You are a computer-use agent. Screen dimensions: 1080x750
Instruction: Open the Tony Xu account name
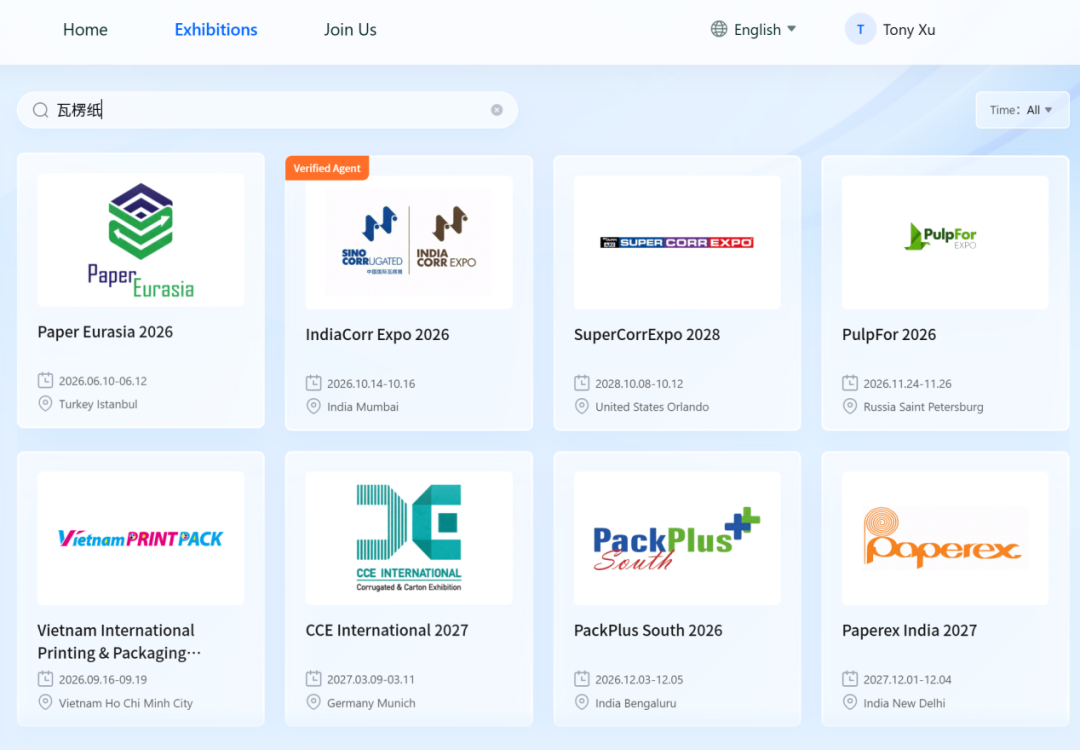(x=908, y=30)
